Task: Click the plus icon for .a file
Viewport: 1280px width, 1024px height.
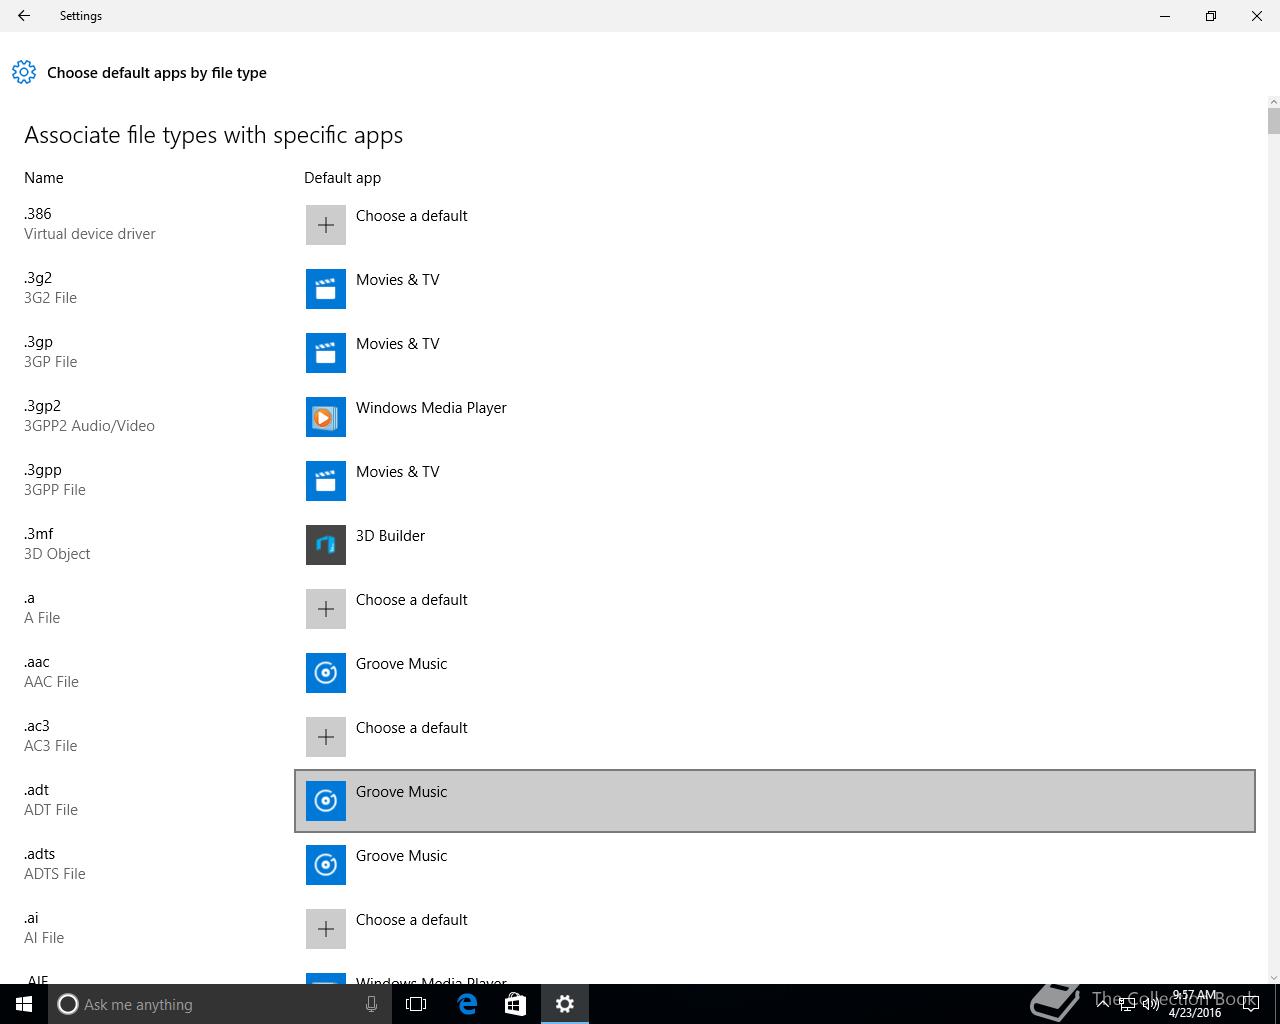Action: tap(326, 609)
